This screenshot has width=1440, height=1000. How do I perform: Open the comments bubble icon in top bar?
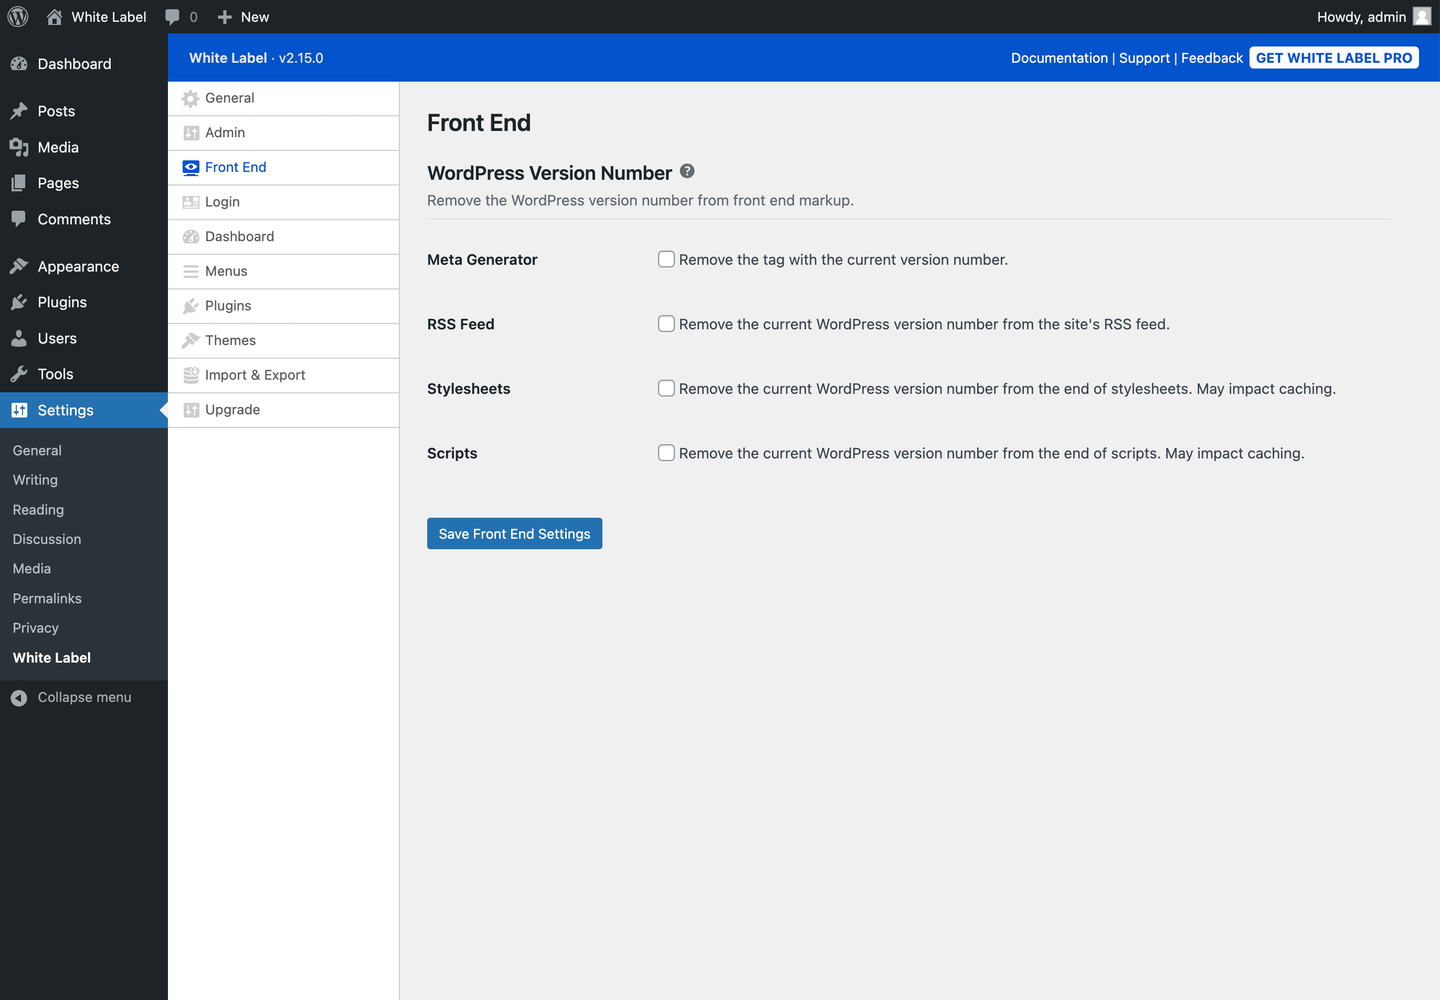click(172, 16)
